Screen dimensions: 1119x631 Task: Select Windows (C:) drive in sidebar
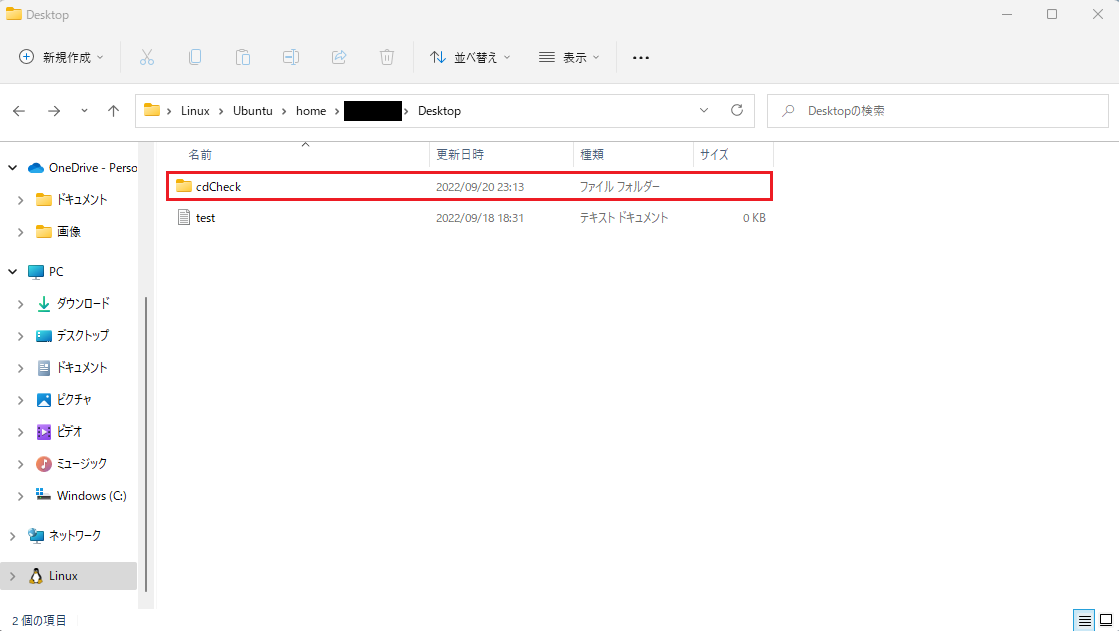[81, 495]
